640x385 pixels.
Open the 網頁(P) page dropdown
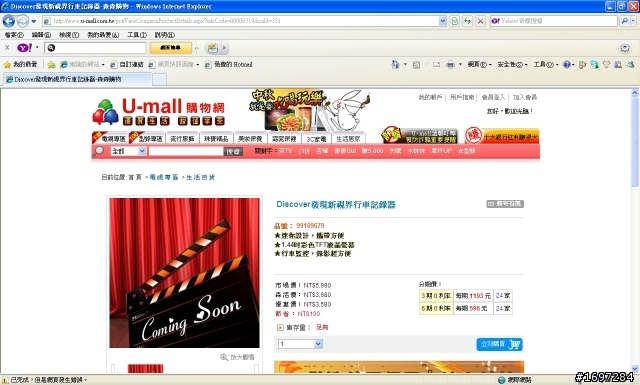(x=479, y=65)
